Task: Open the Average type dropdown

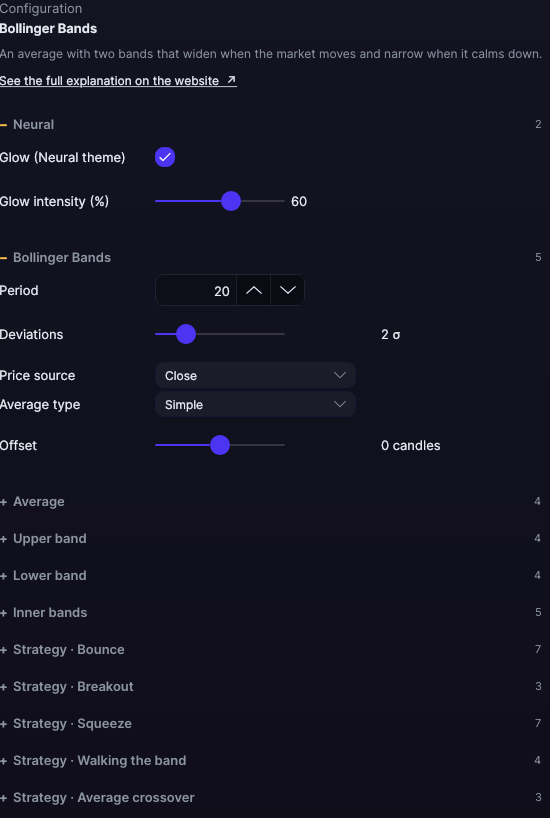Action: (x=255, y=404)
